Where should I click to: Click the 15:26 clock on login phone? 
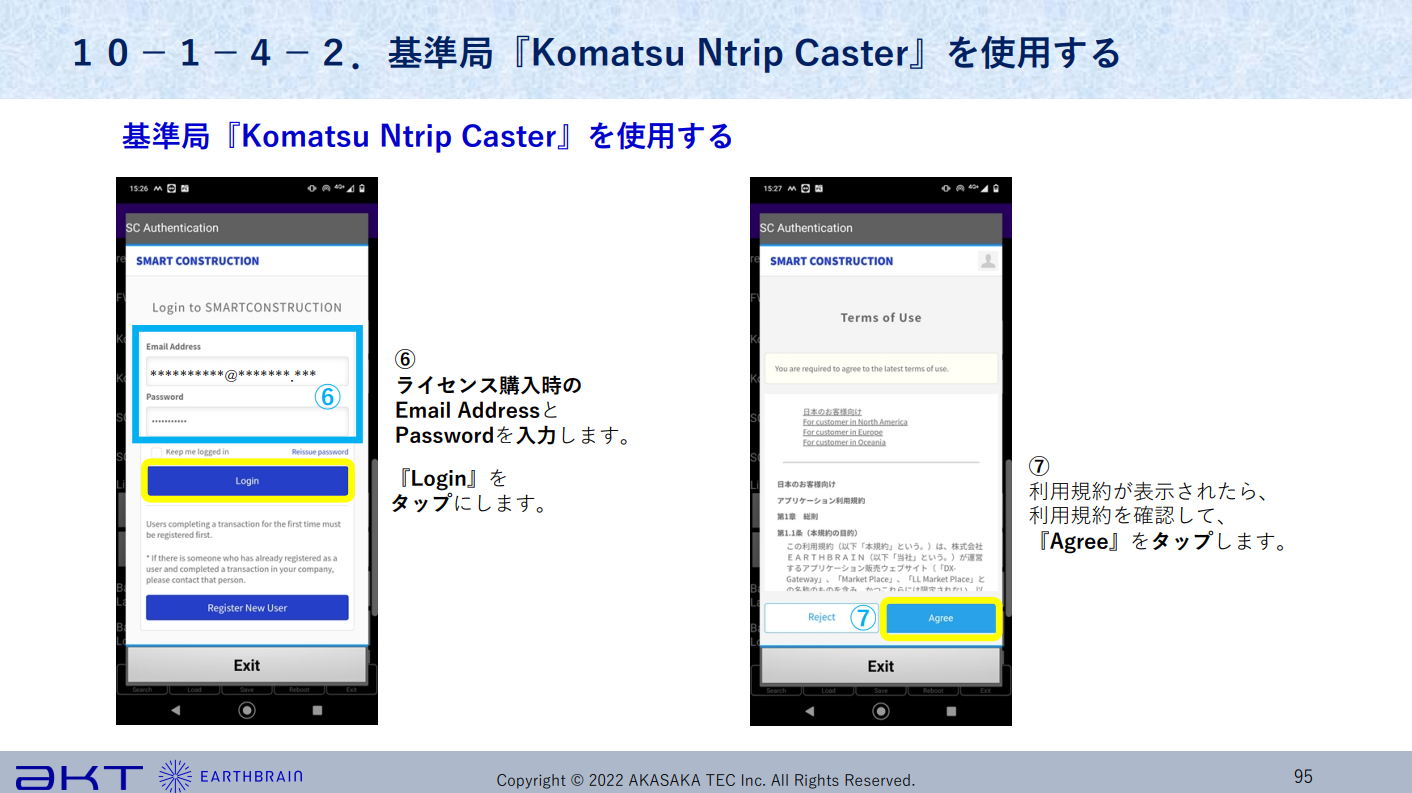[x=139, y=188]
